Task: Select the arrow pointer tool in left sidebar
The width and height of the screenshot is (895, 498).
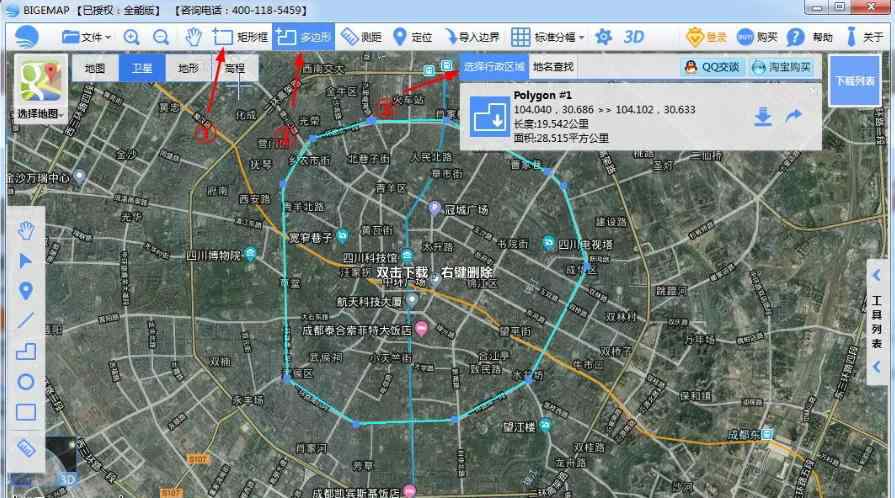Action: click(26, 262)
